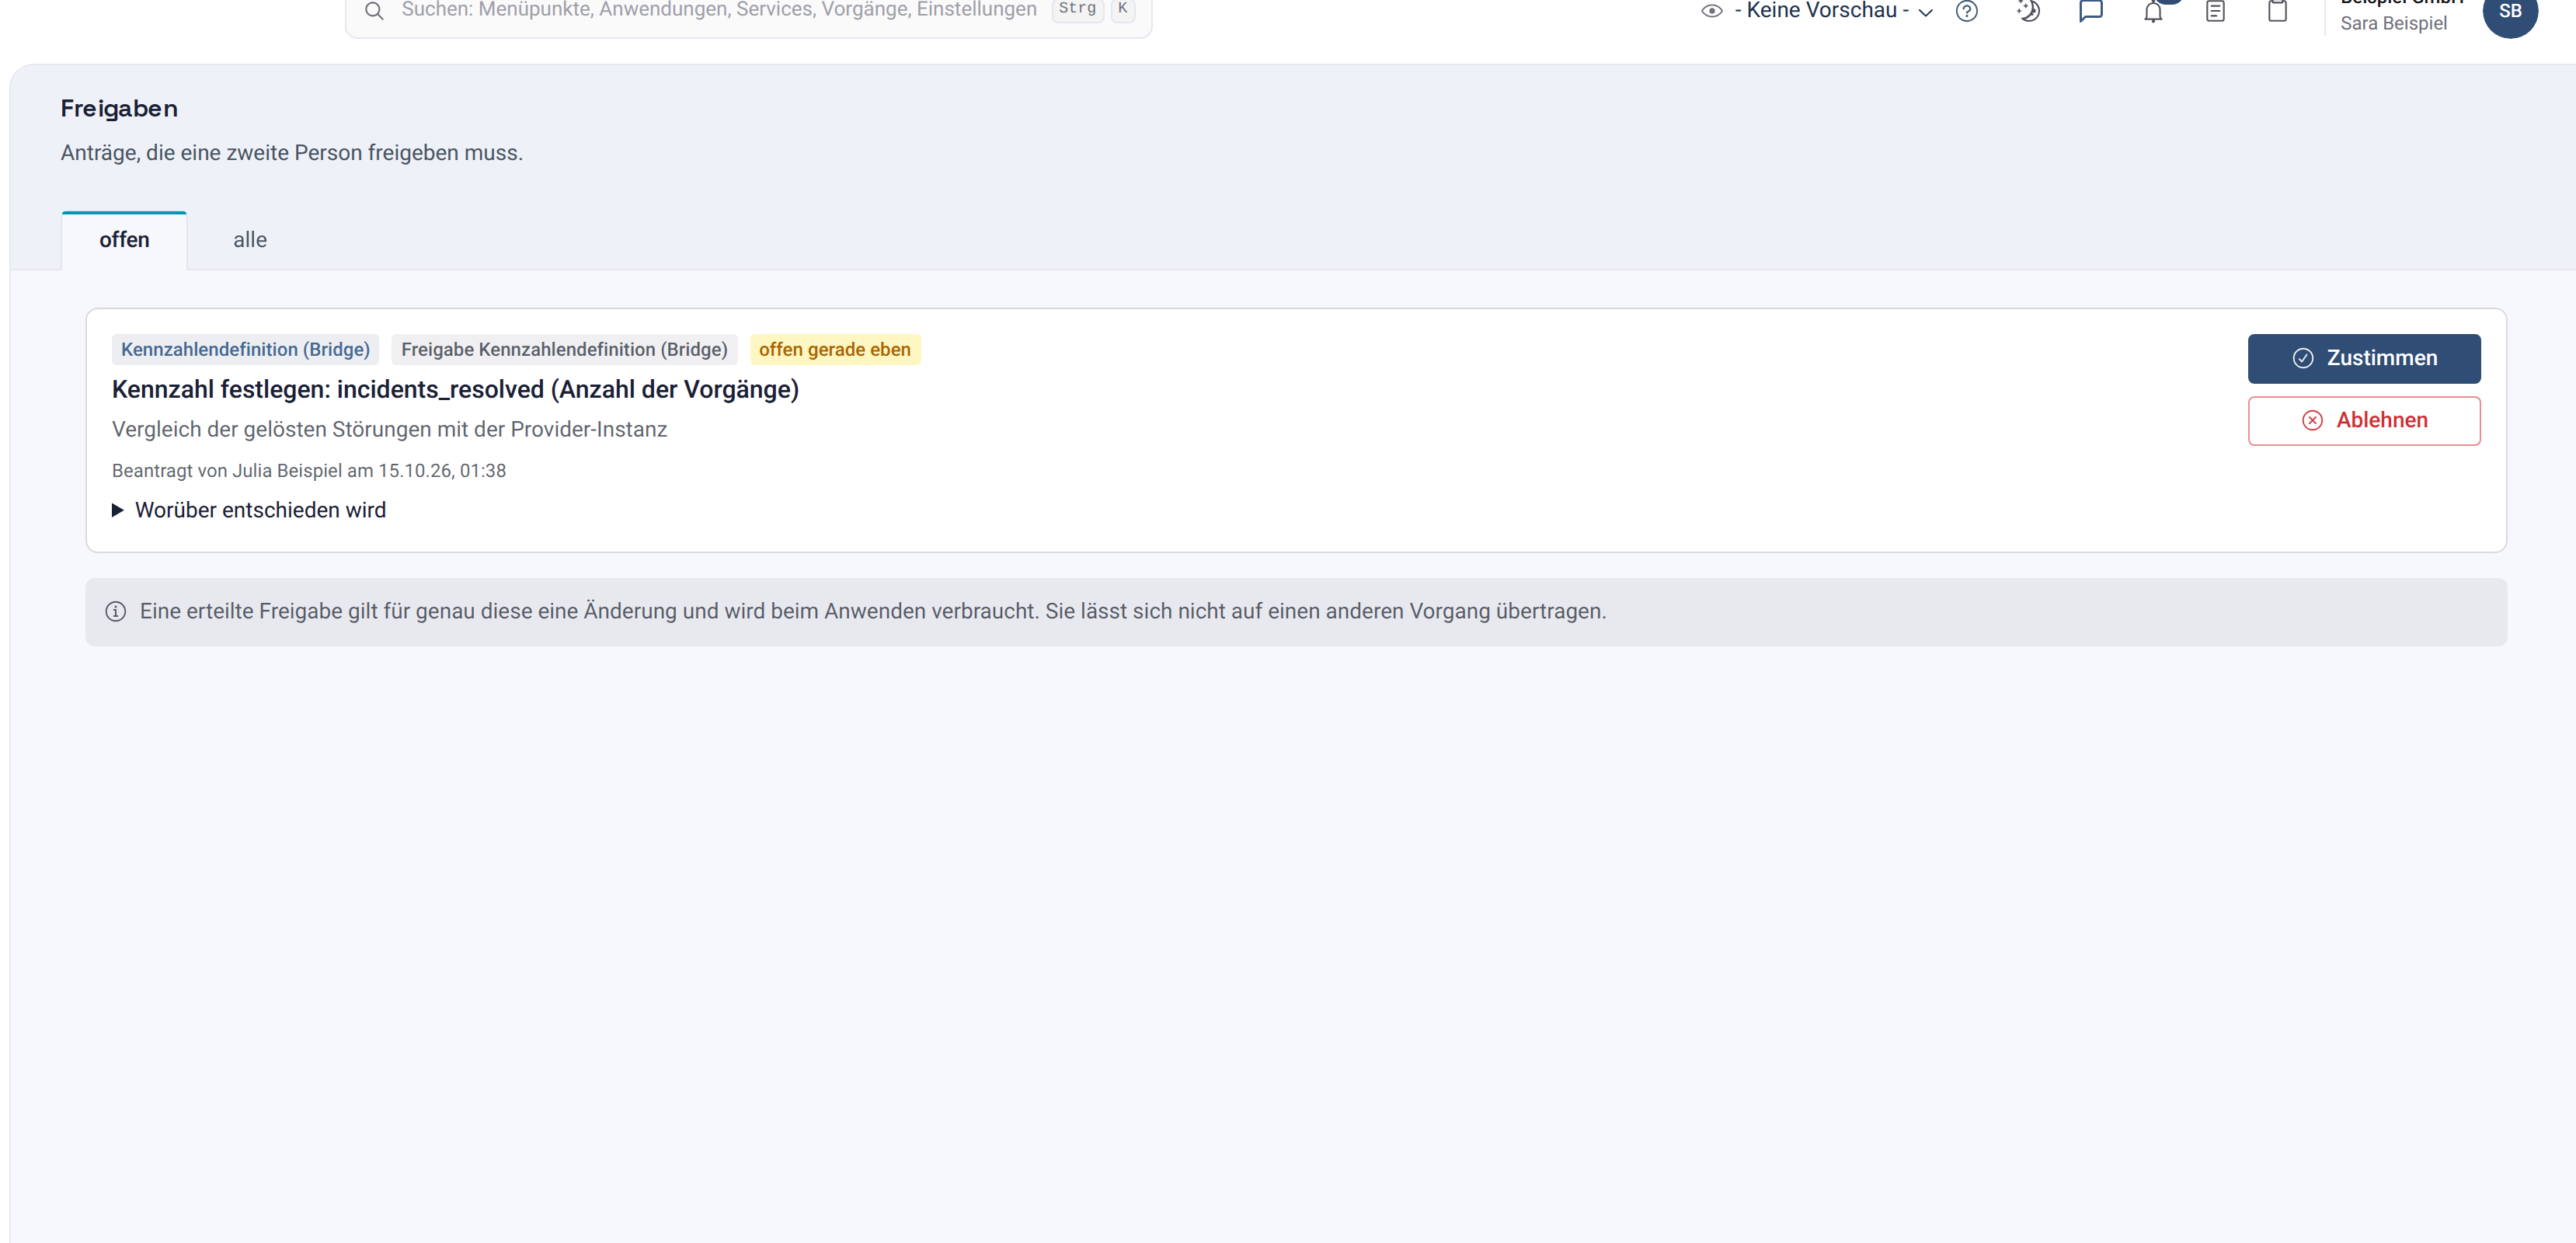Open the document notes icon

[x=2215, y=11]
